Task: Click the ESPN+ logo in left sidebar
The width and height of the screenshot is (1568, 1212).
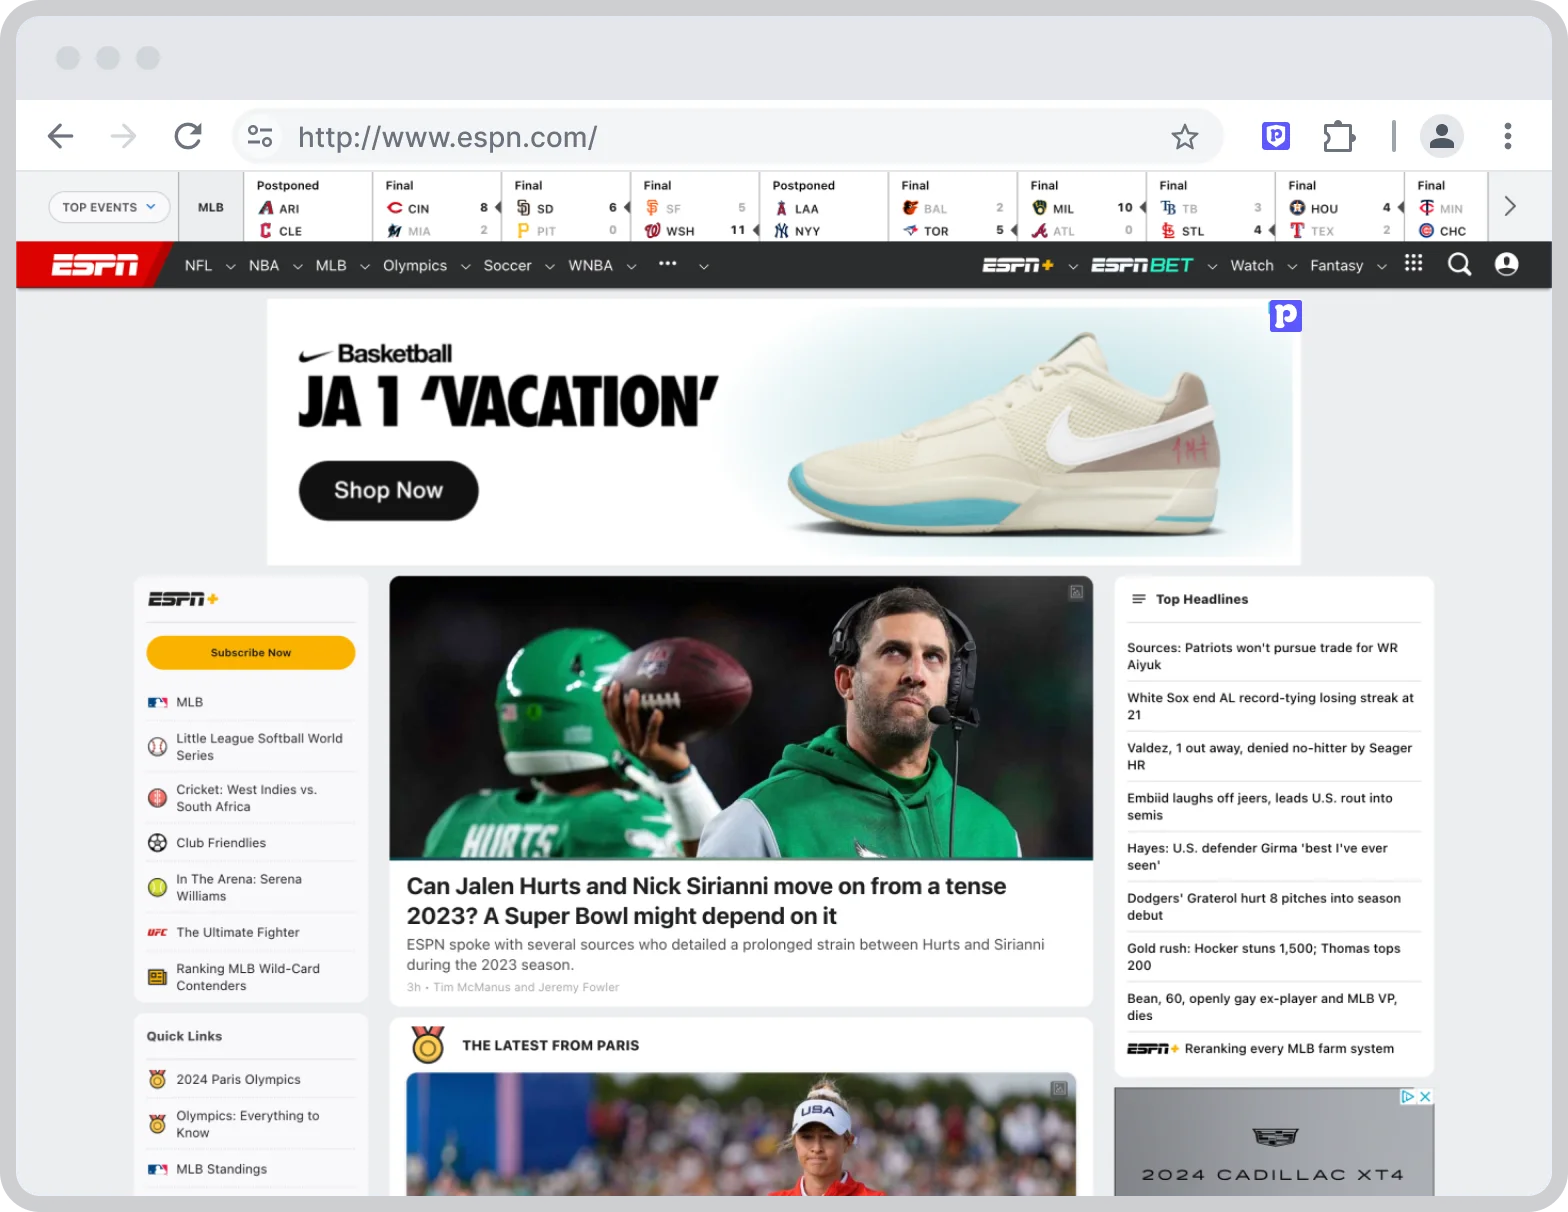Action: coord(183,599)
